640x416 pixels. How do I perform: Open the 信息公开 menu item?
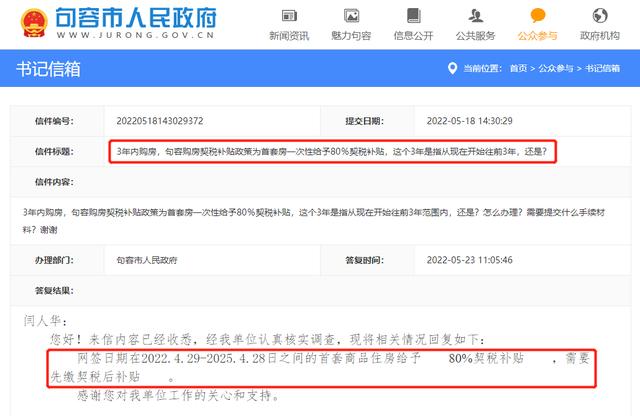(x=413, y=36)
